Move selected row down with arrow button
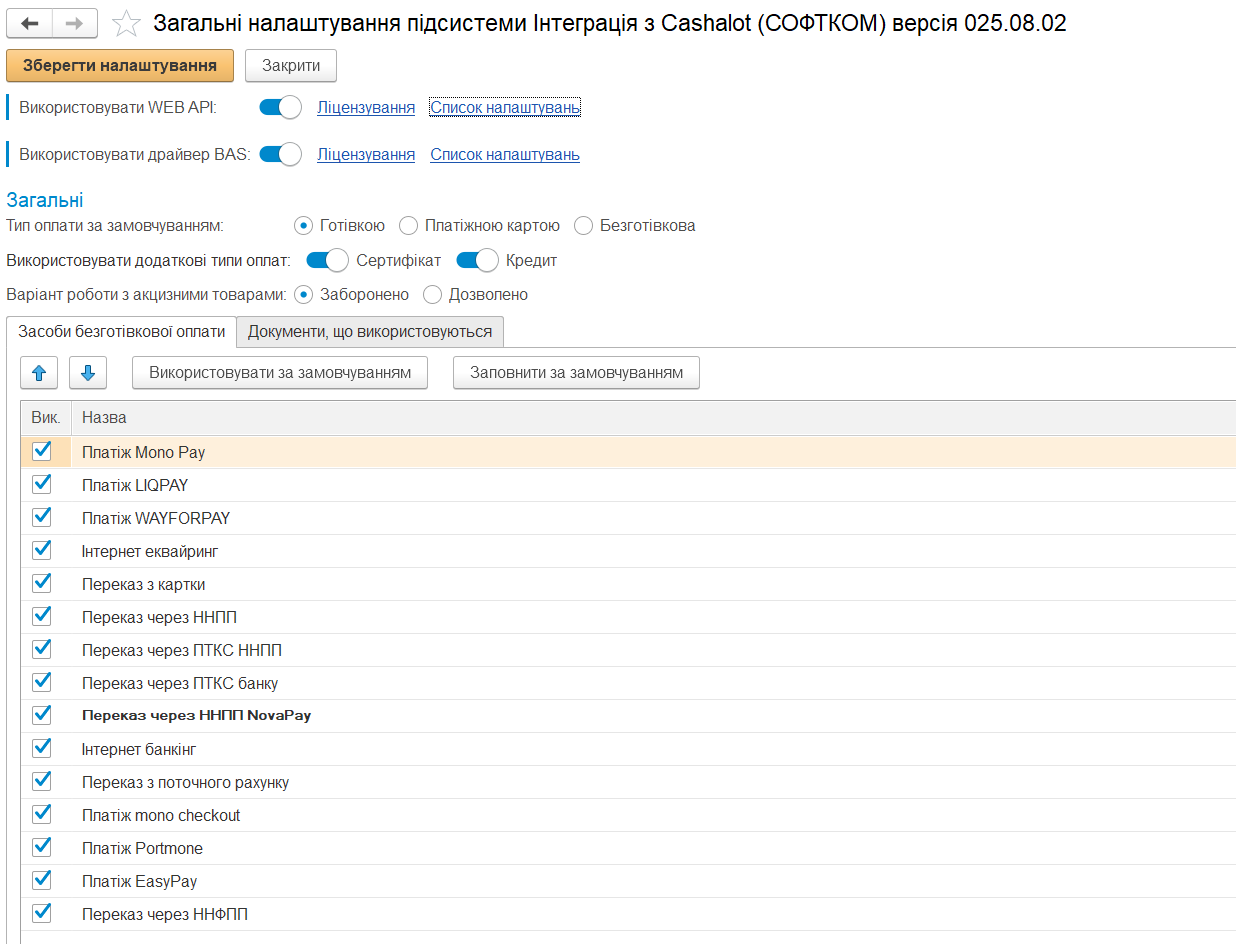The image size is (1236, 944). click(x=88, y=373)
